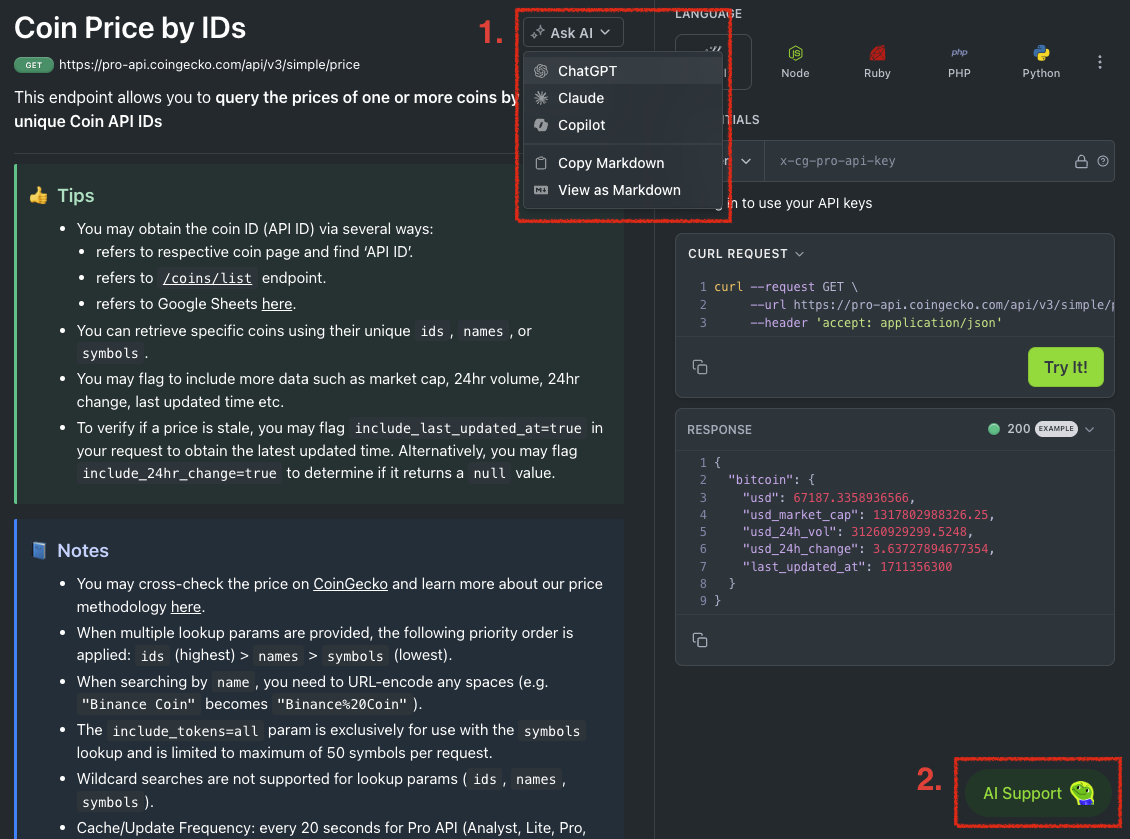Choose ChatGPT from Ask AI menu
Viewport: 1130px width, 839px height.
pyautogui.click(x=623, y=71)
